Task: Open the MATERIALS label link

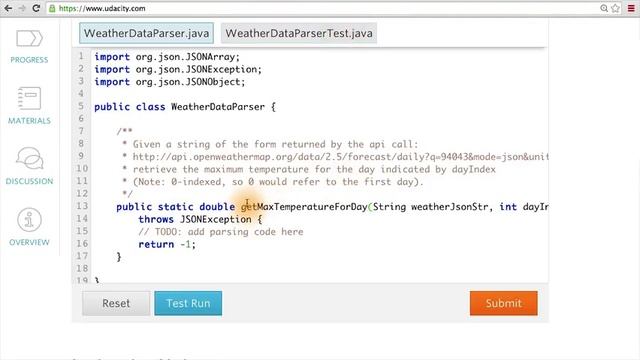Action: (x=29, y=121)
